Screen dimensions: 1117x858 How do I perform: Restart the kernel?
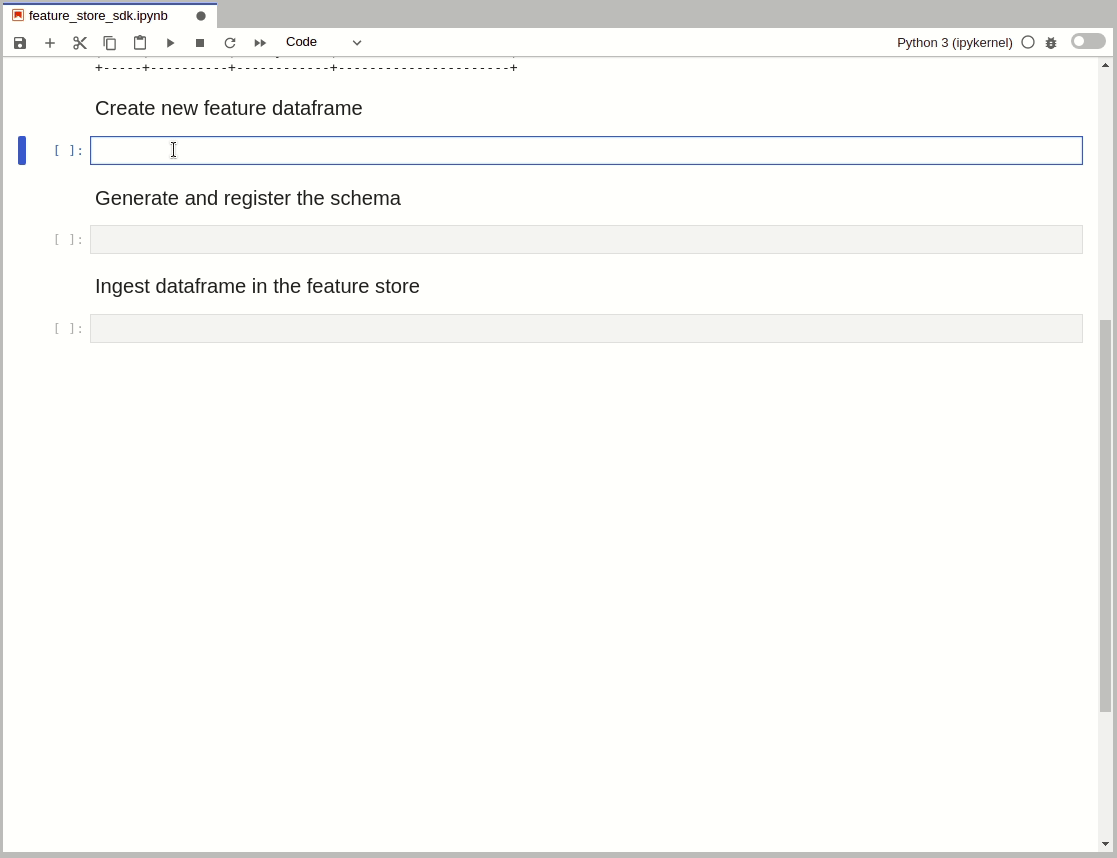tap(230, 43)
